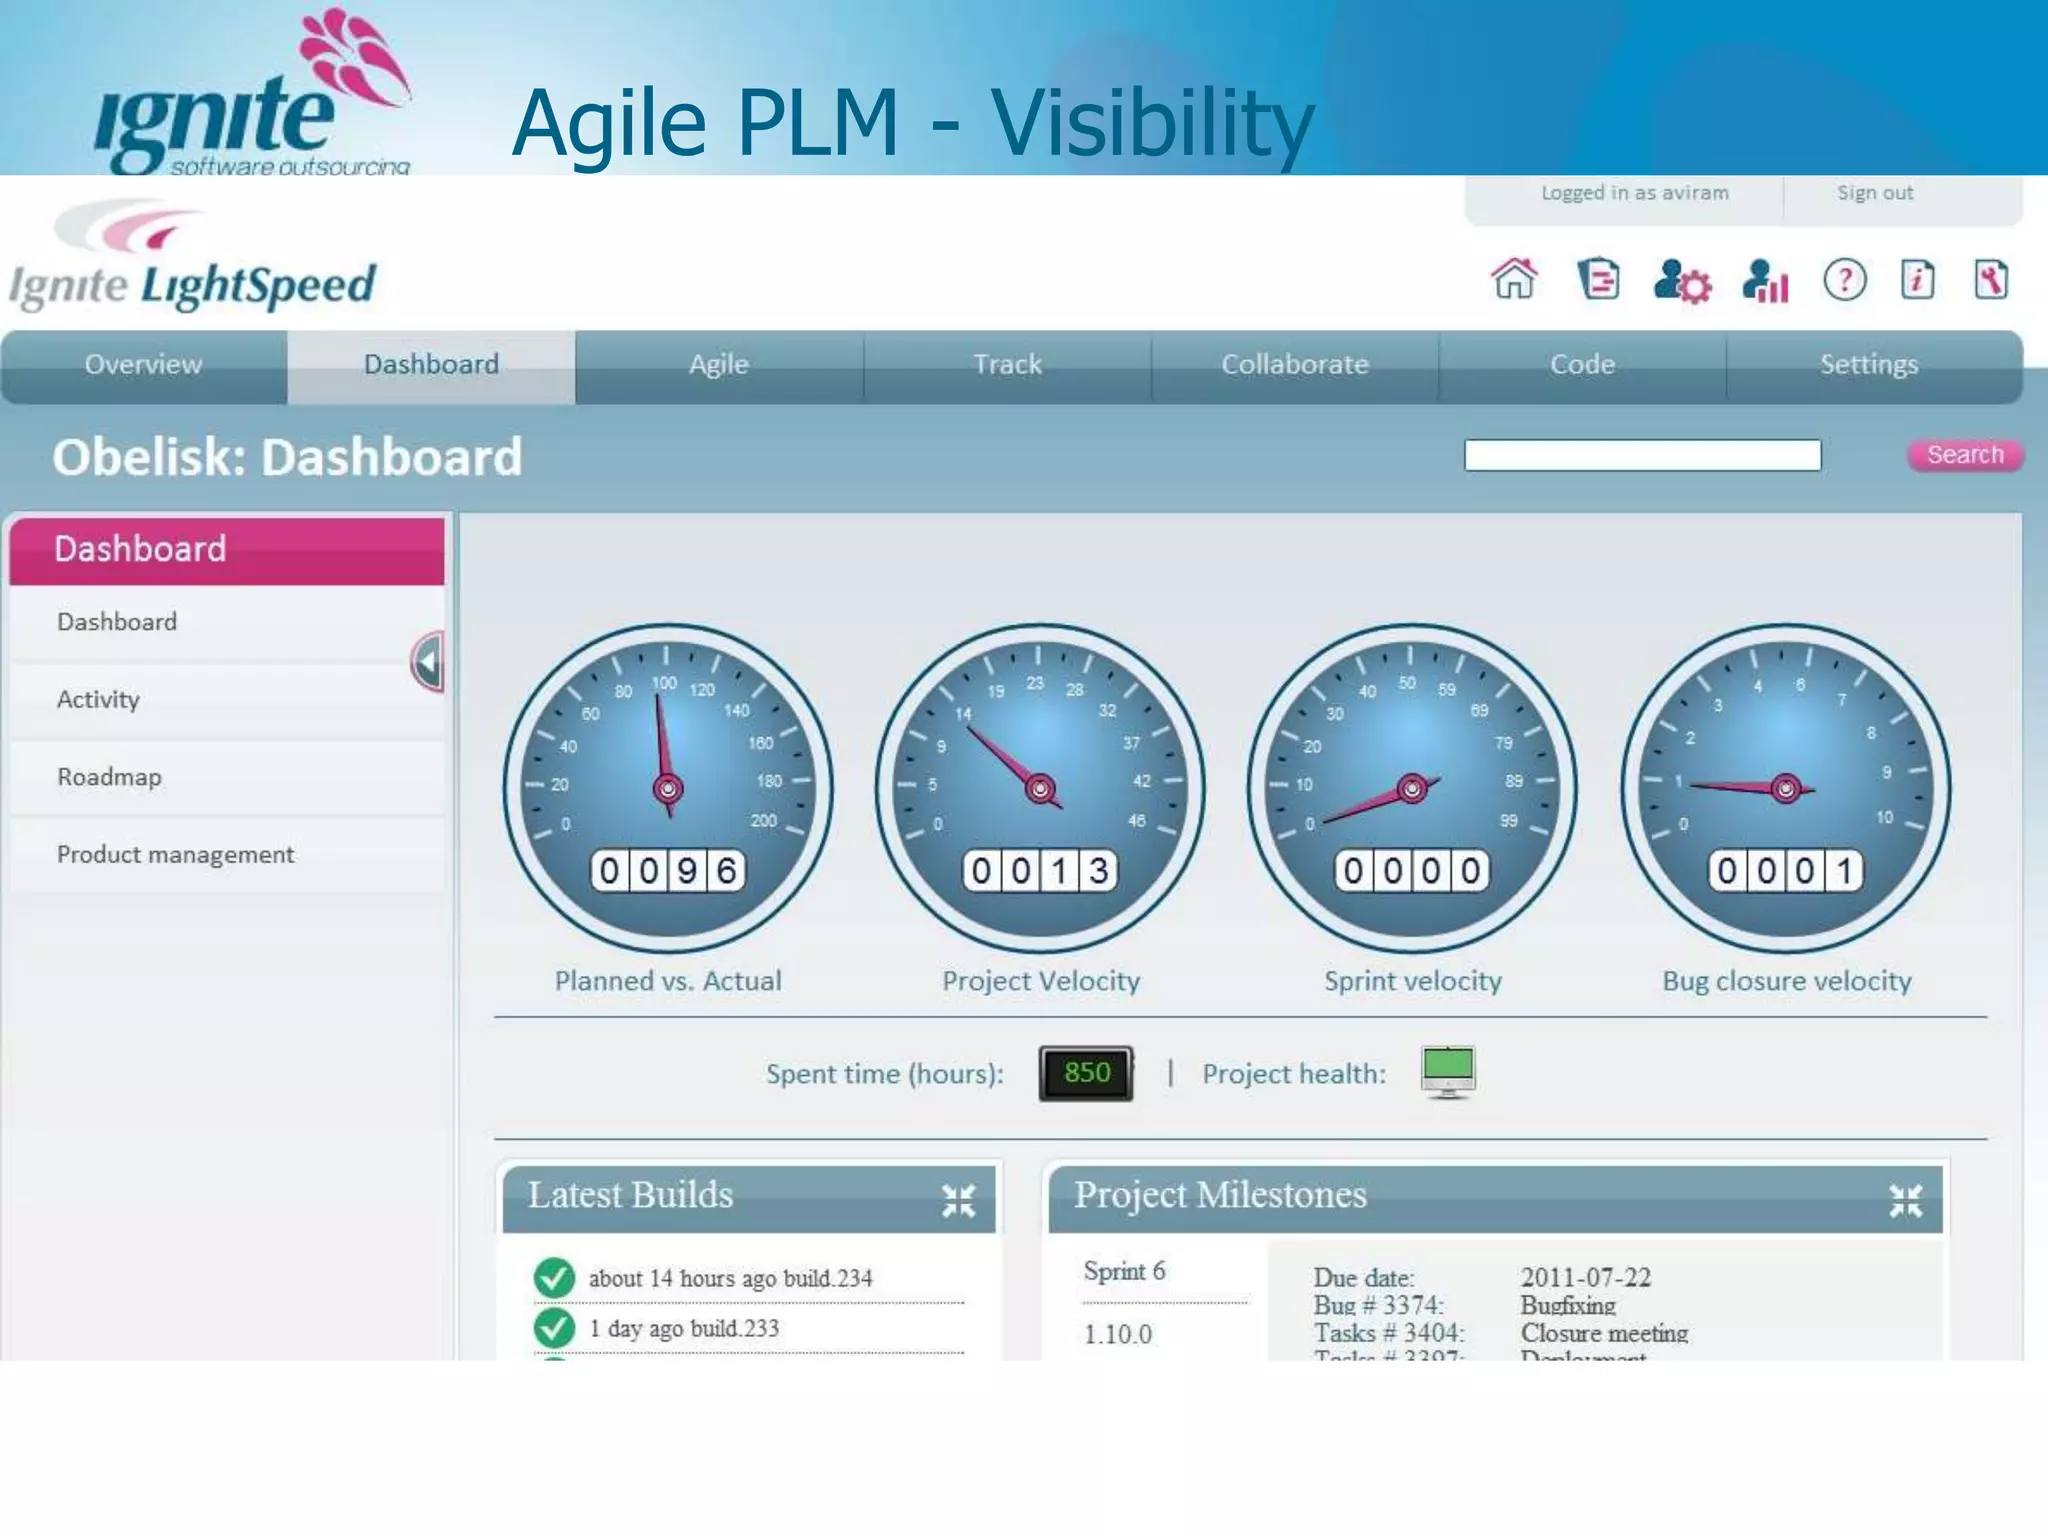Click the green check for build.234
2048x1536 pixels.
554,1278
